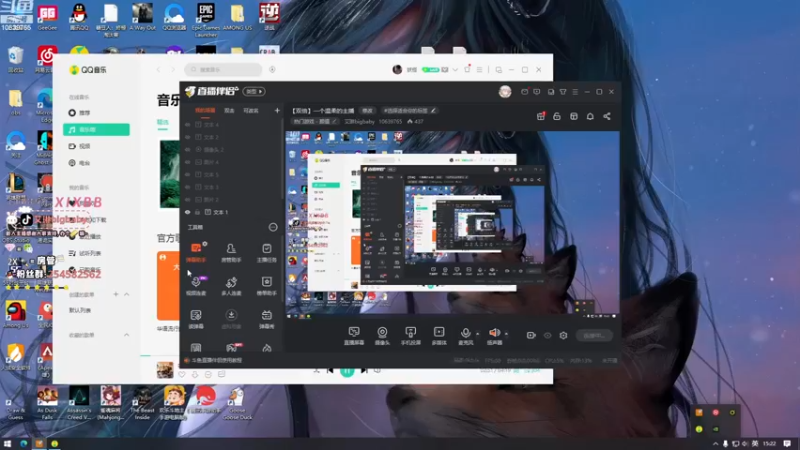Image resolution: width=800 pixels, height=450 pixels.
Task: Start recording with video camera icon
Action: (x=531, y=335)
